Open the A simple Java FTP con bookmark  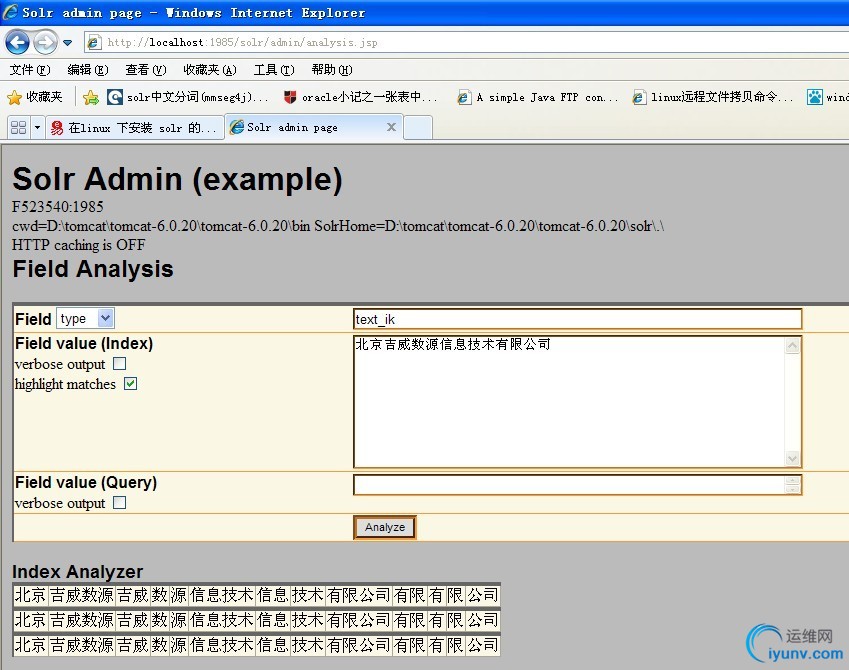click(x=537, y=97)
